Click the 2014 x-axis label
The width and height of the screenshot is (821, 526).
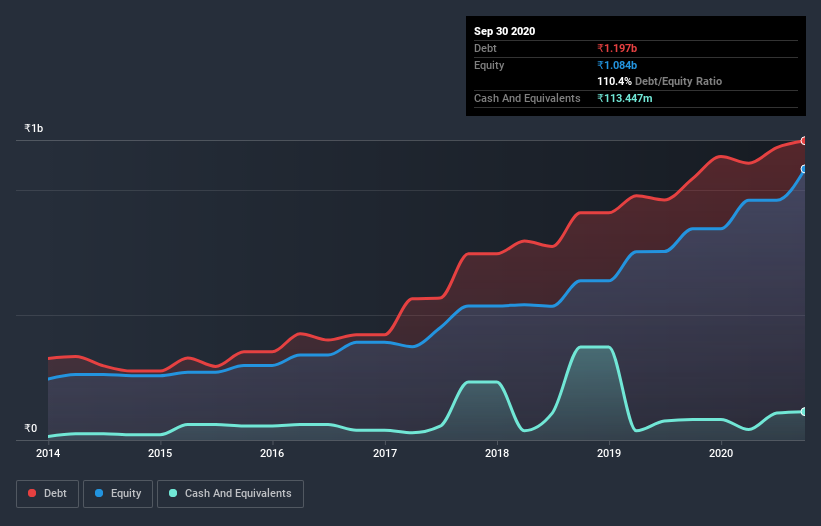tap(48, 453)
